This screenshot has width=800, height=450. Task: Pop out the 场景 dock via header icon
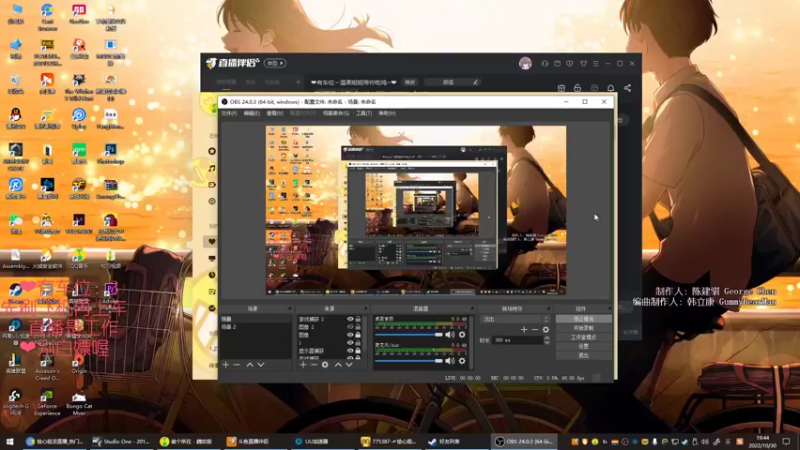(289, 309)
